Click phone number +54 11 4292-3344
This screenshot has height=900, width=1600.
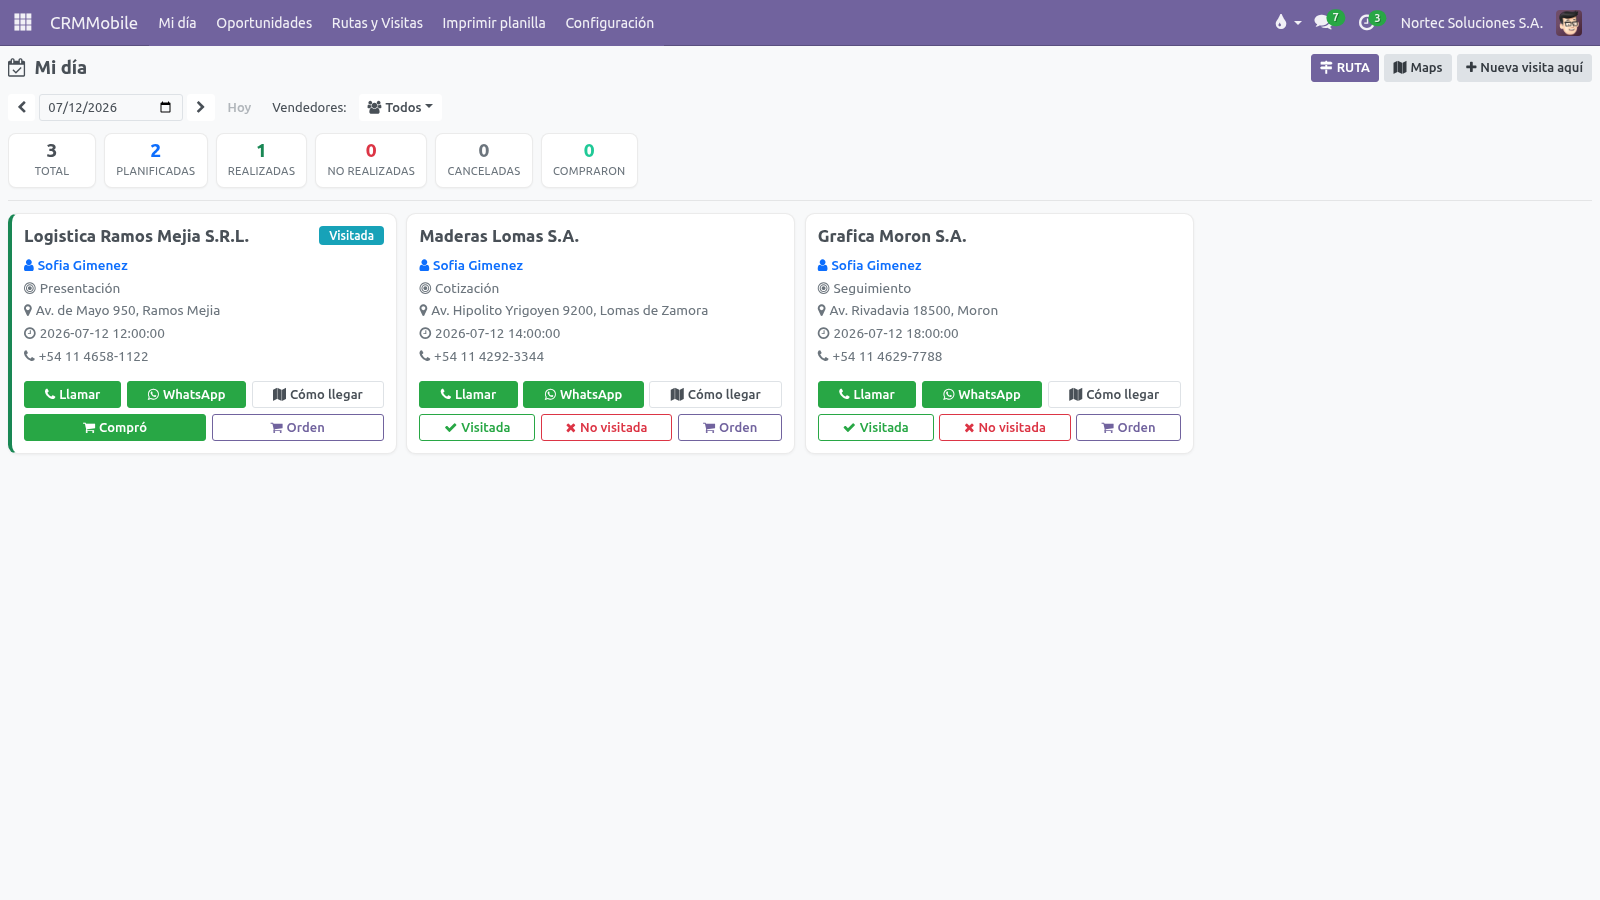point(489,356)
